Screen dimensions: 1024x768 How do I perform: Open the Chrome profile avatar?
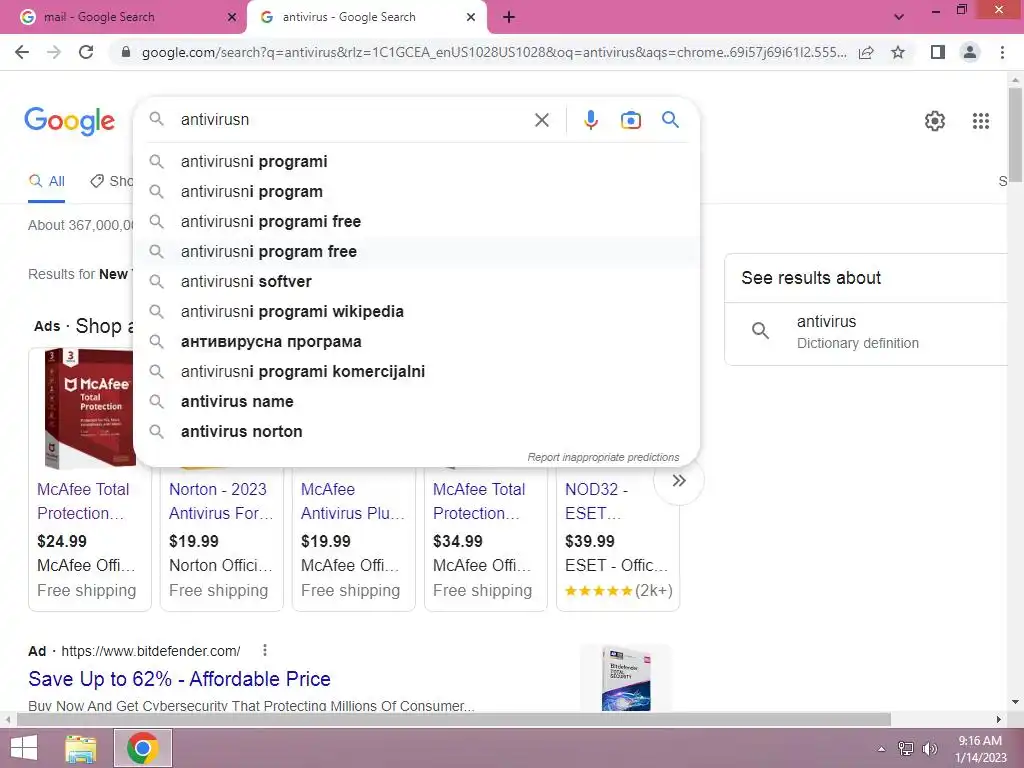point(970,52)
